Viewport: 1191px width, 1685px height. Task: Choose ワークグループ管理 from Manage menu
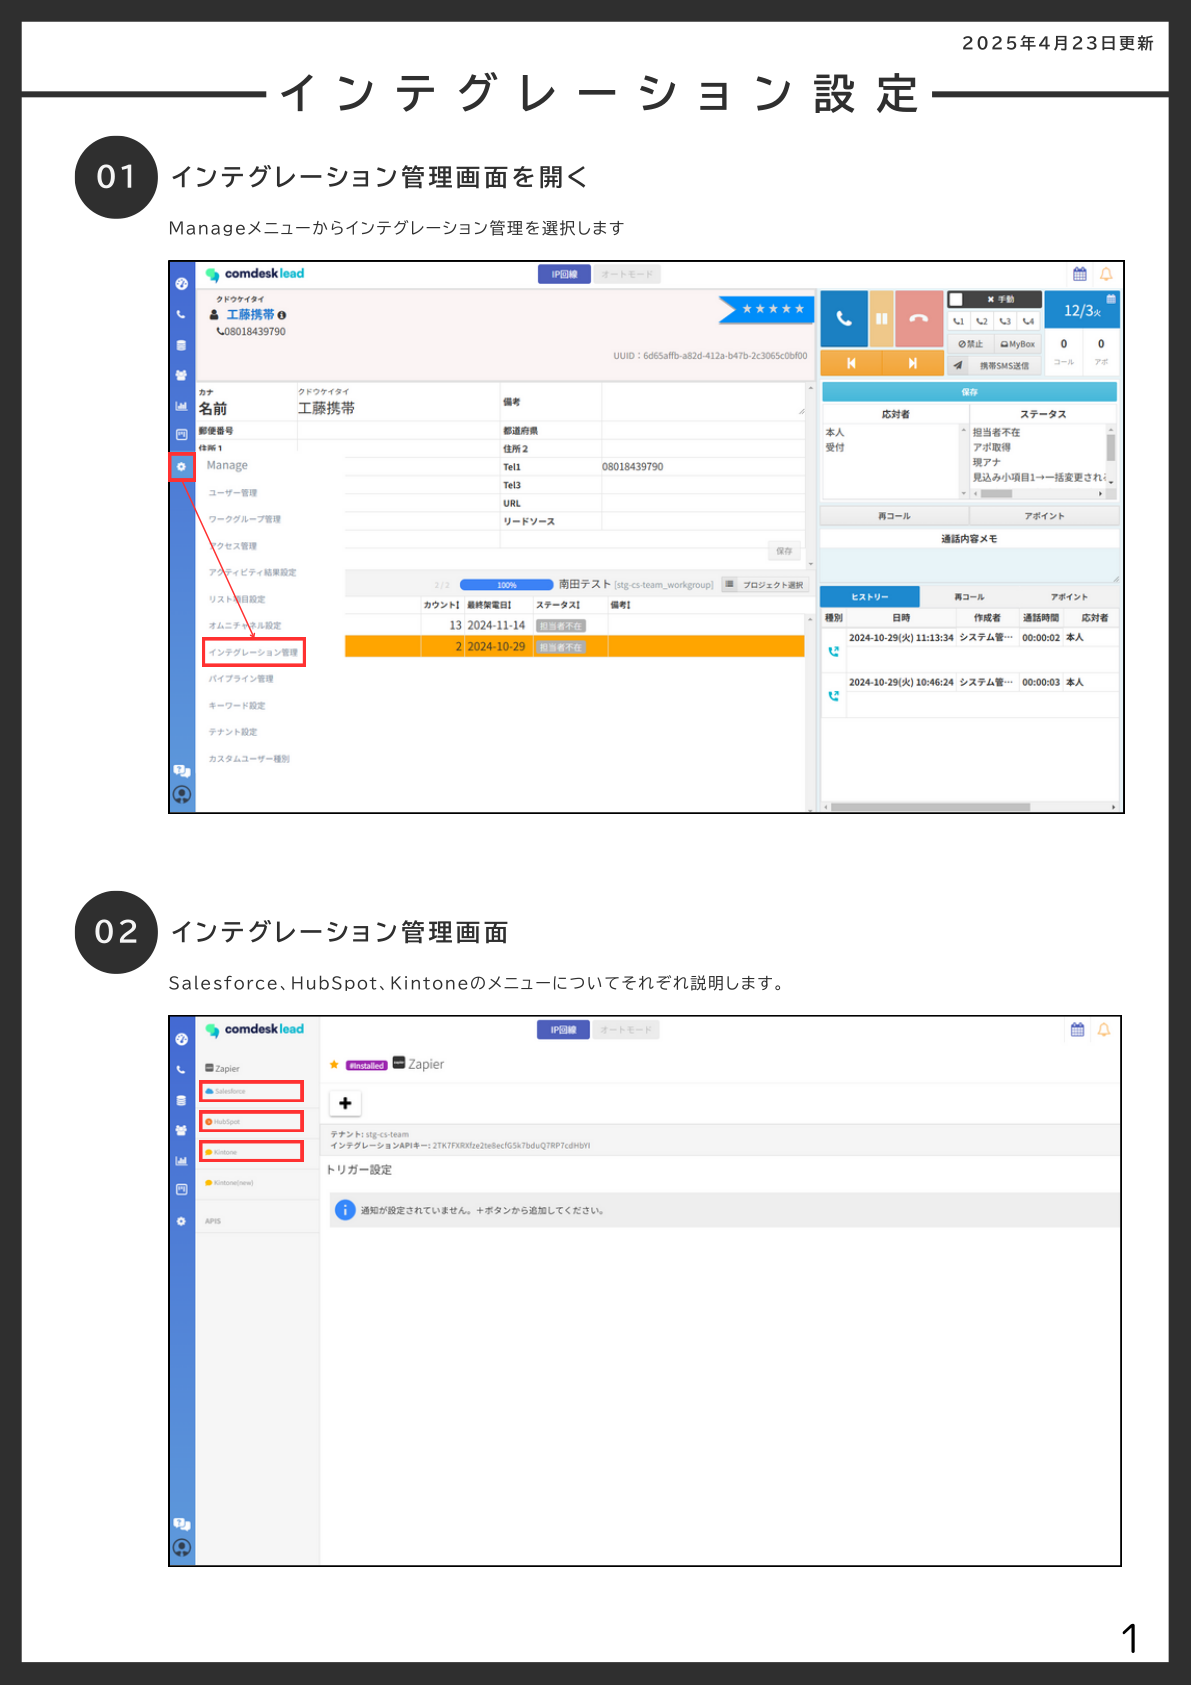pos(245,519)
